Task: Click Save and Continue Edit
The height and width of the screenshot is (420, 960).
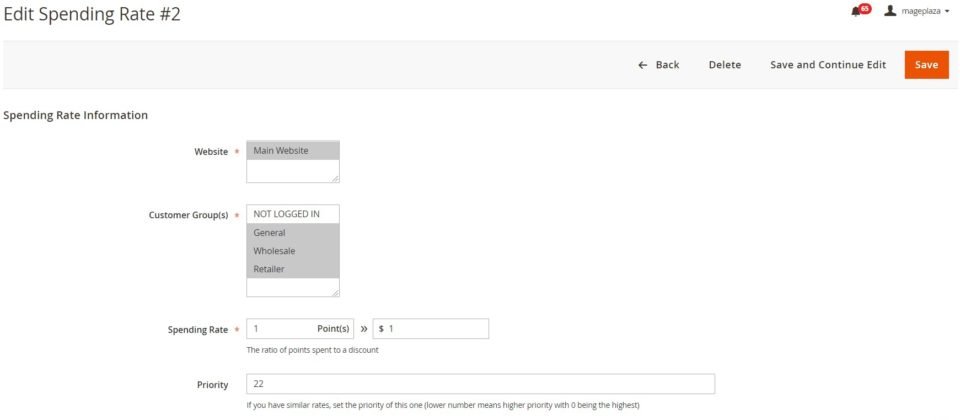Action: (827, 65)
